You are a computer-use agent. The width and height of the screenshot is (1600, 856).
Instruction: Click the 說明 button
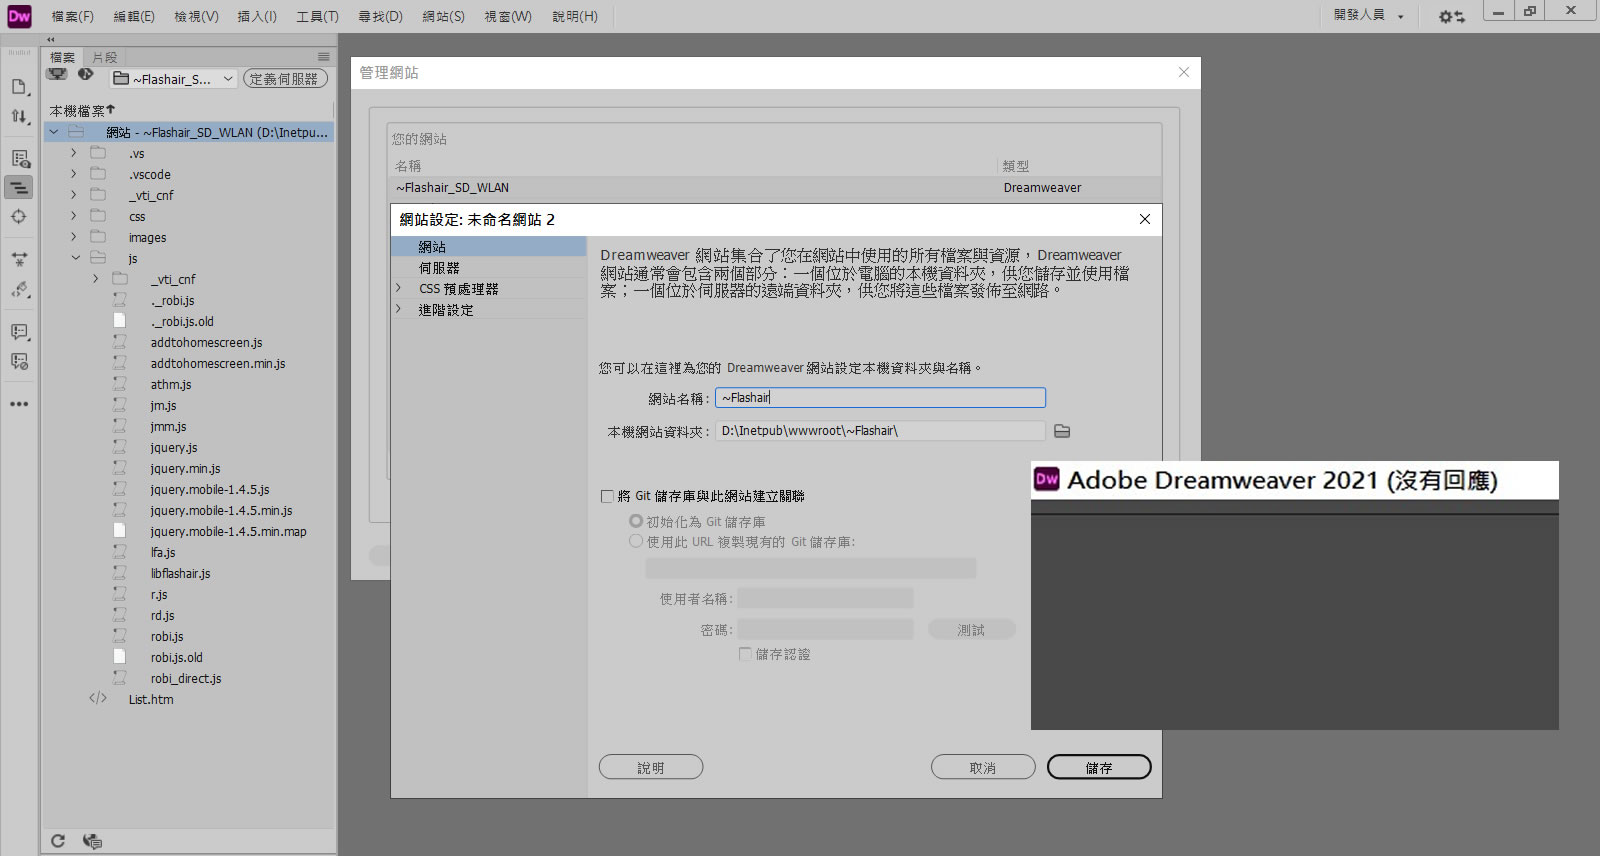pos(651,767)
